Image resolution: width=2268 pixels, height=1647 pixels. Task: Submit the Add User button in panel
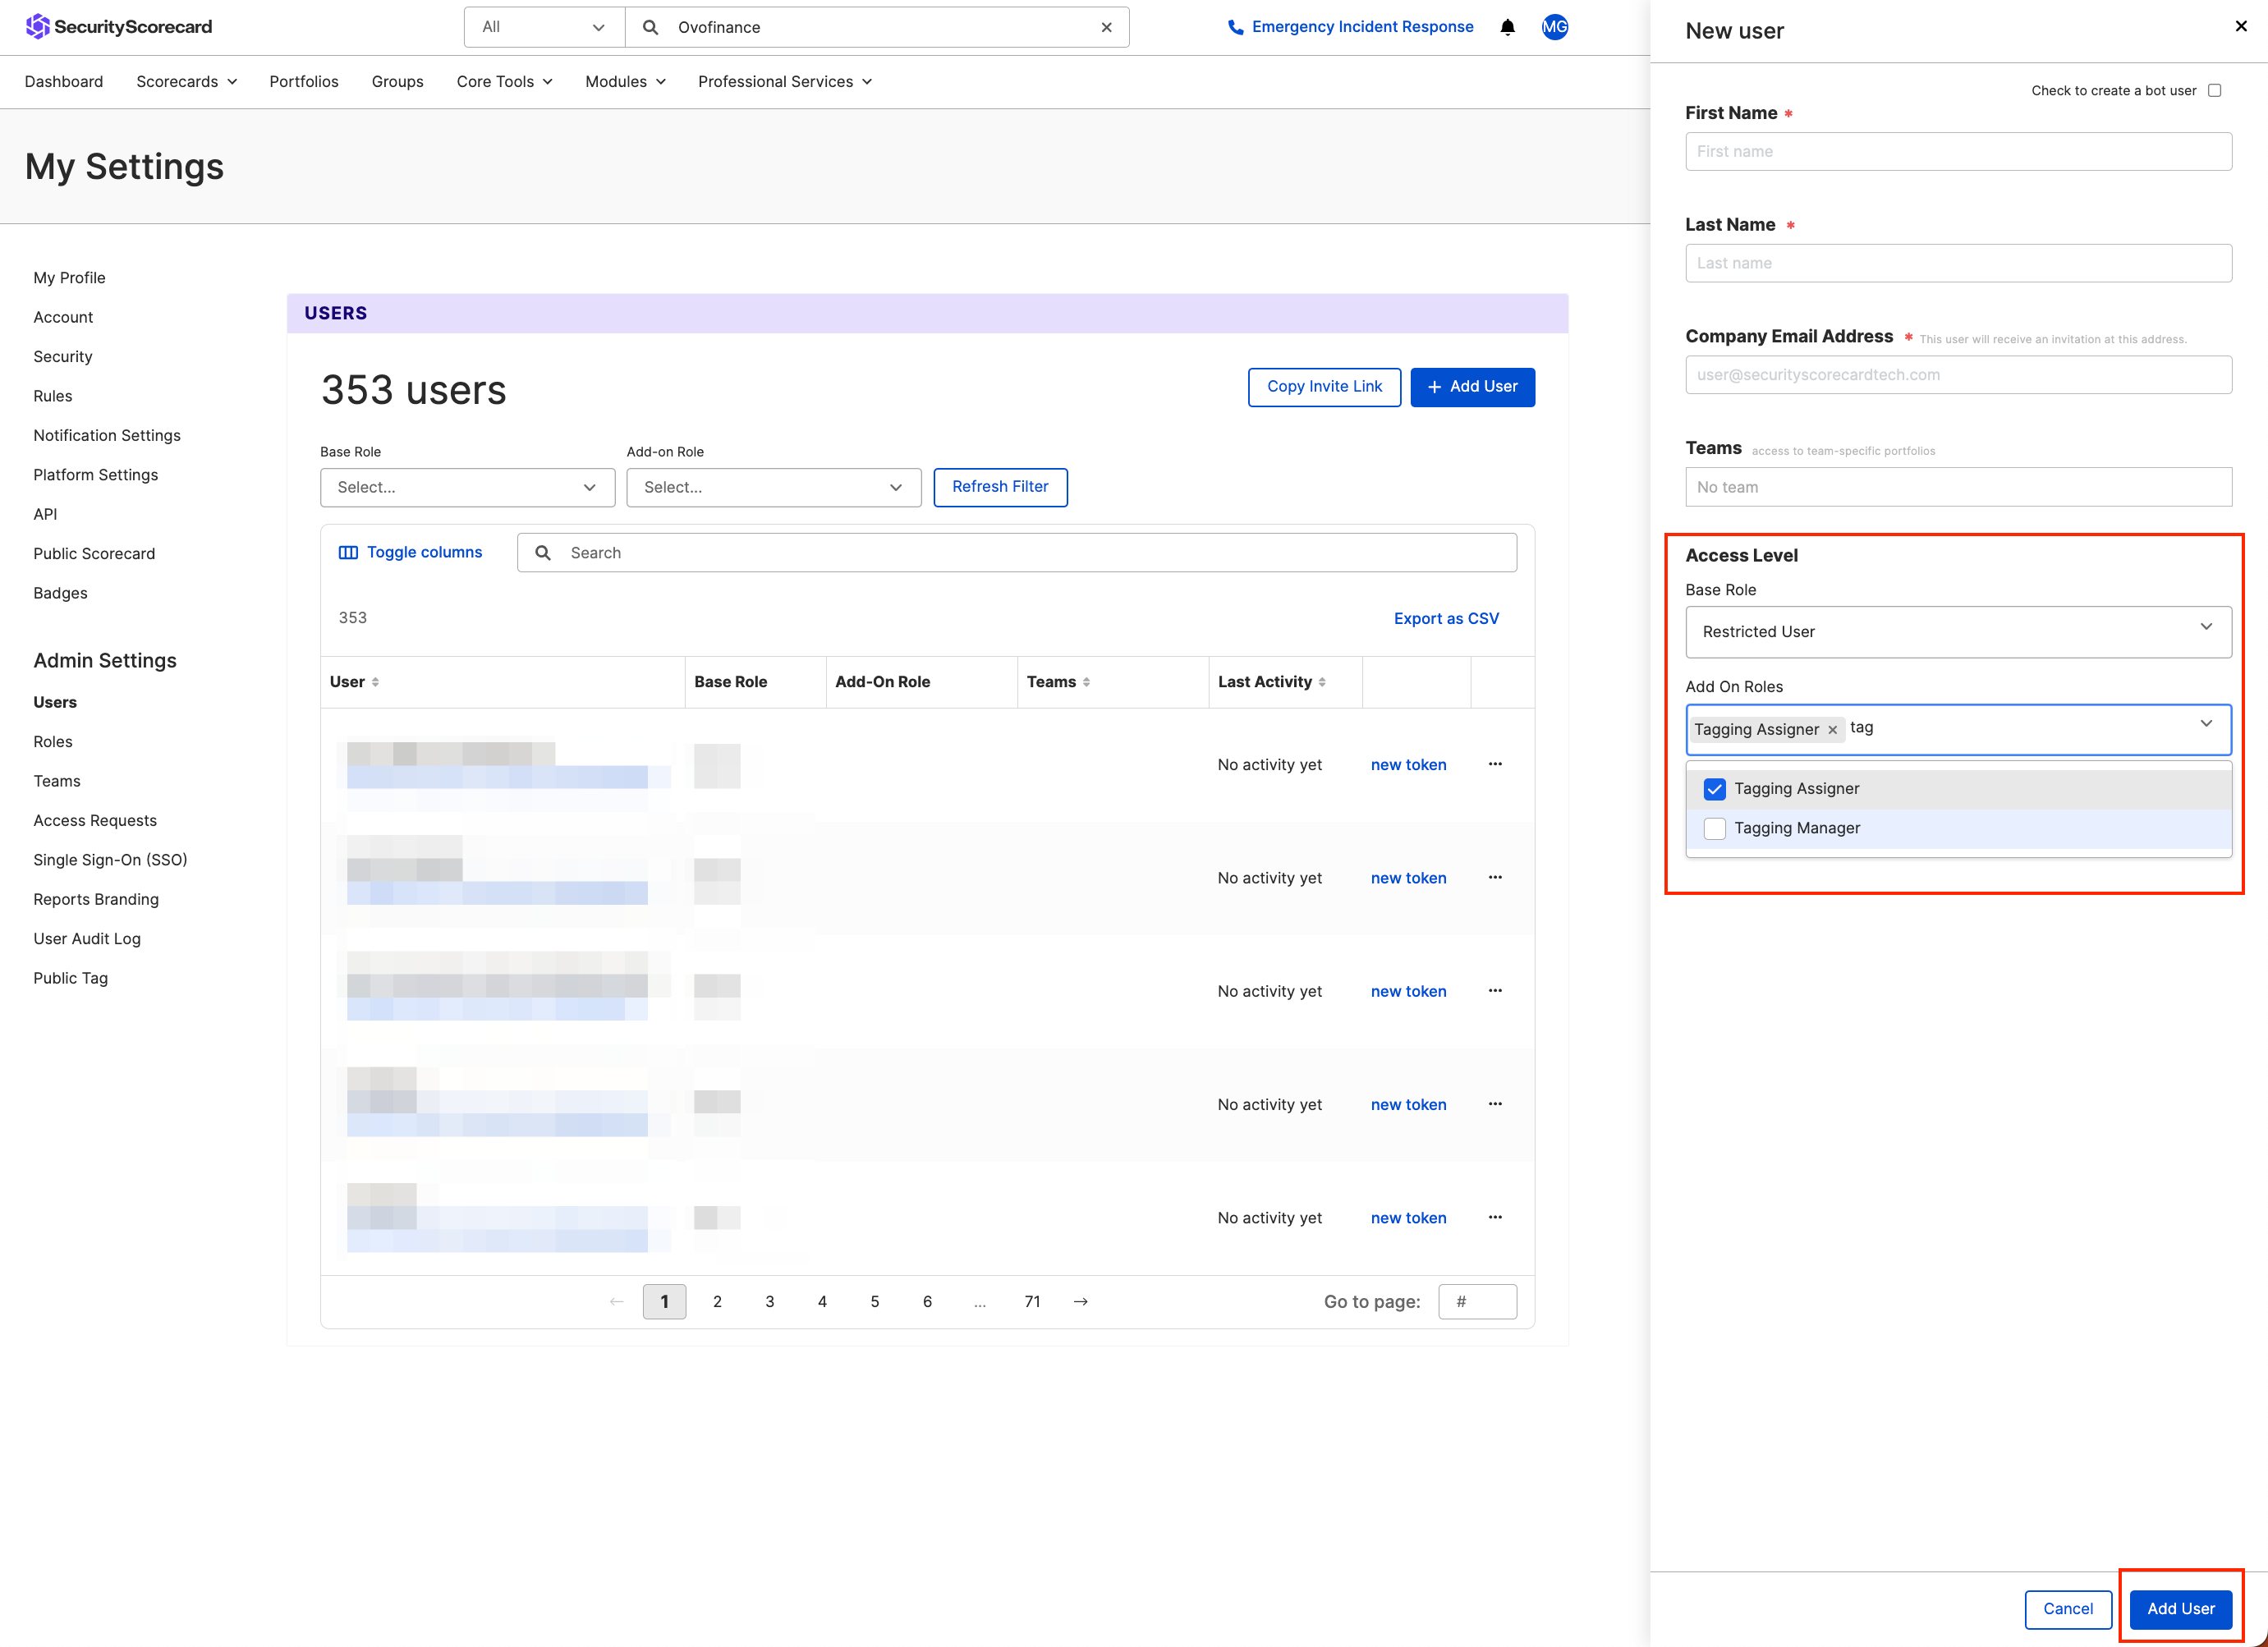(x=2180, y=1608)
